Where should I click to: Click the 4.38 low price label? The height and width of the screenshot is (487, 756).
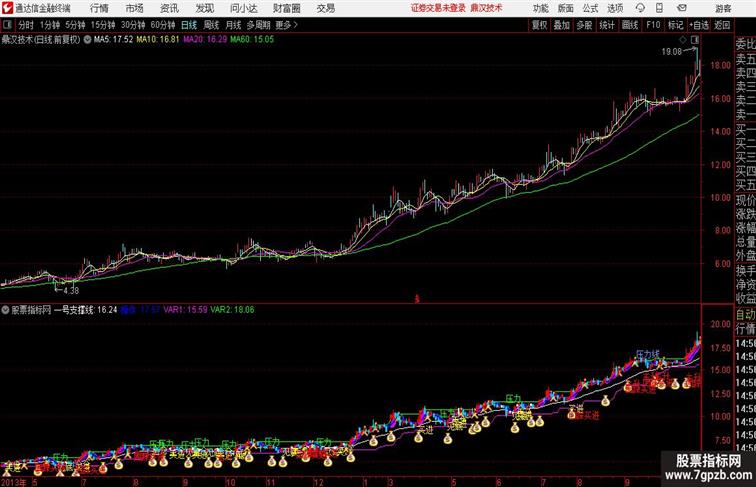[x=71, y=291]
